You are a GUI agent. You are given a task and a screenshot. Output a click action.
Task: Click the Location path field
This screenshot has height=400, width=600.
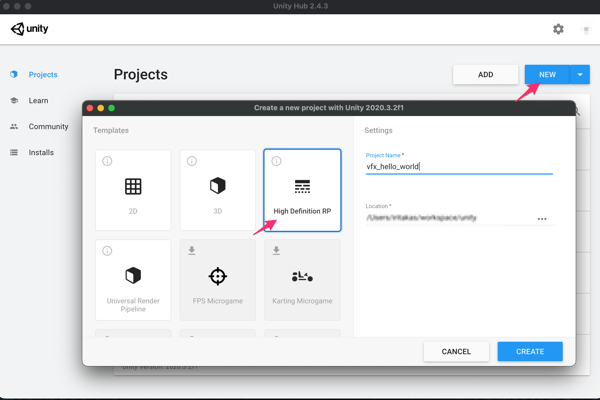(x=450, y=218)
